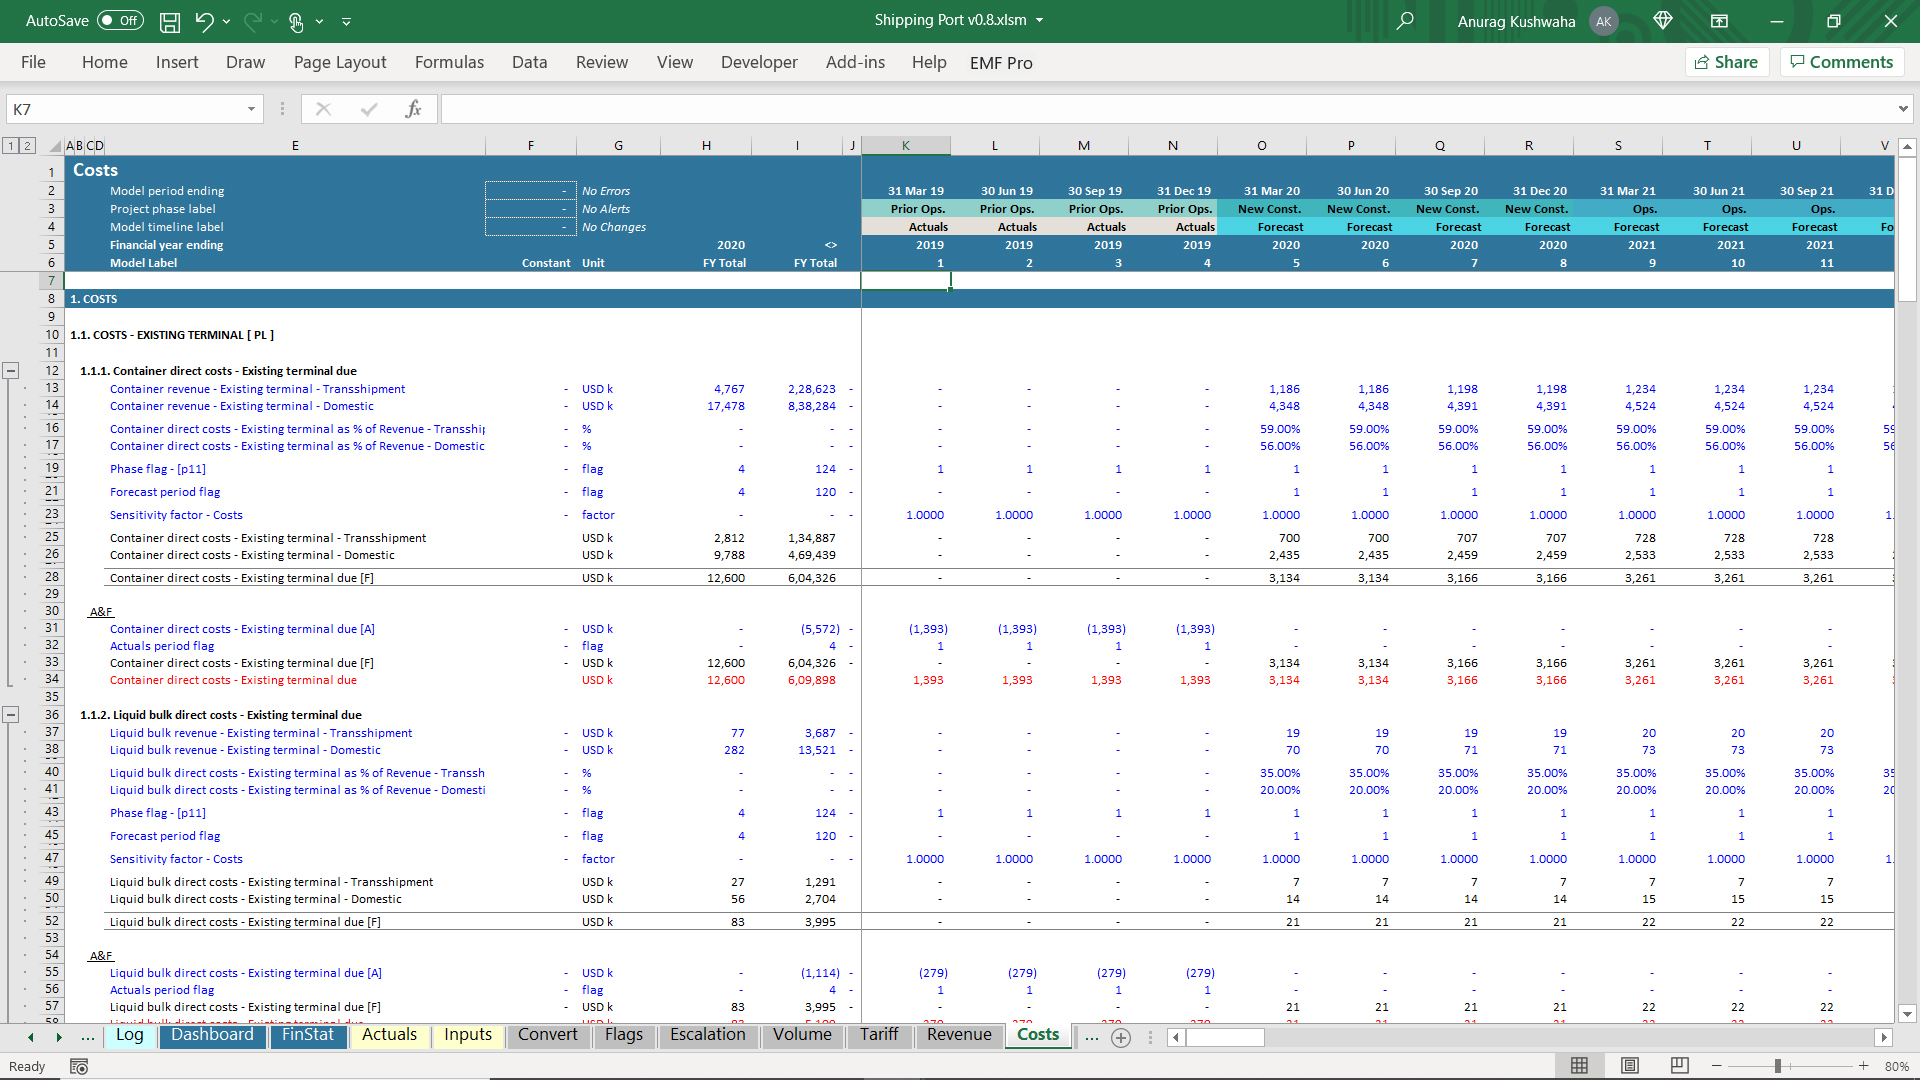
Task: Click the macro recording status bar icon
Action: (79, 1067)
